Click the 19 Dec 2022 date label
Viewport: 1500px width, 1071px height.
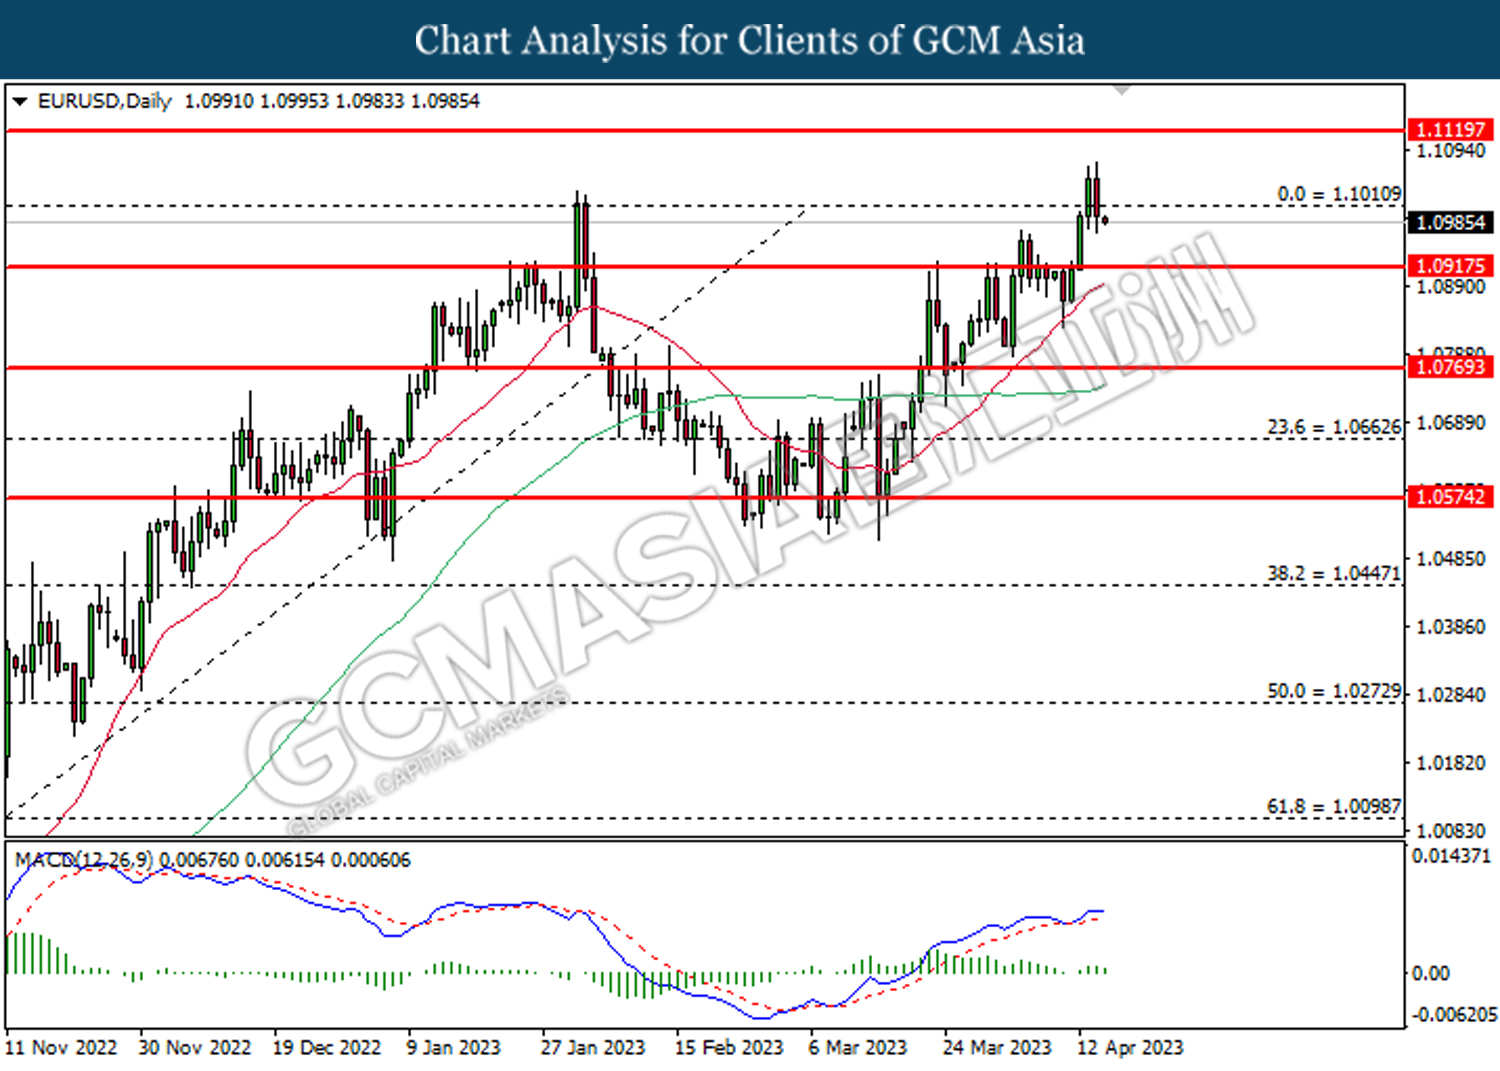tap(327, 1047)
